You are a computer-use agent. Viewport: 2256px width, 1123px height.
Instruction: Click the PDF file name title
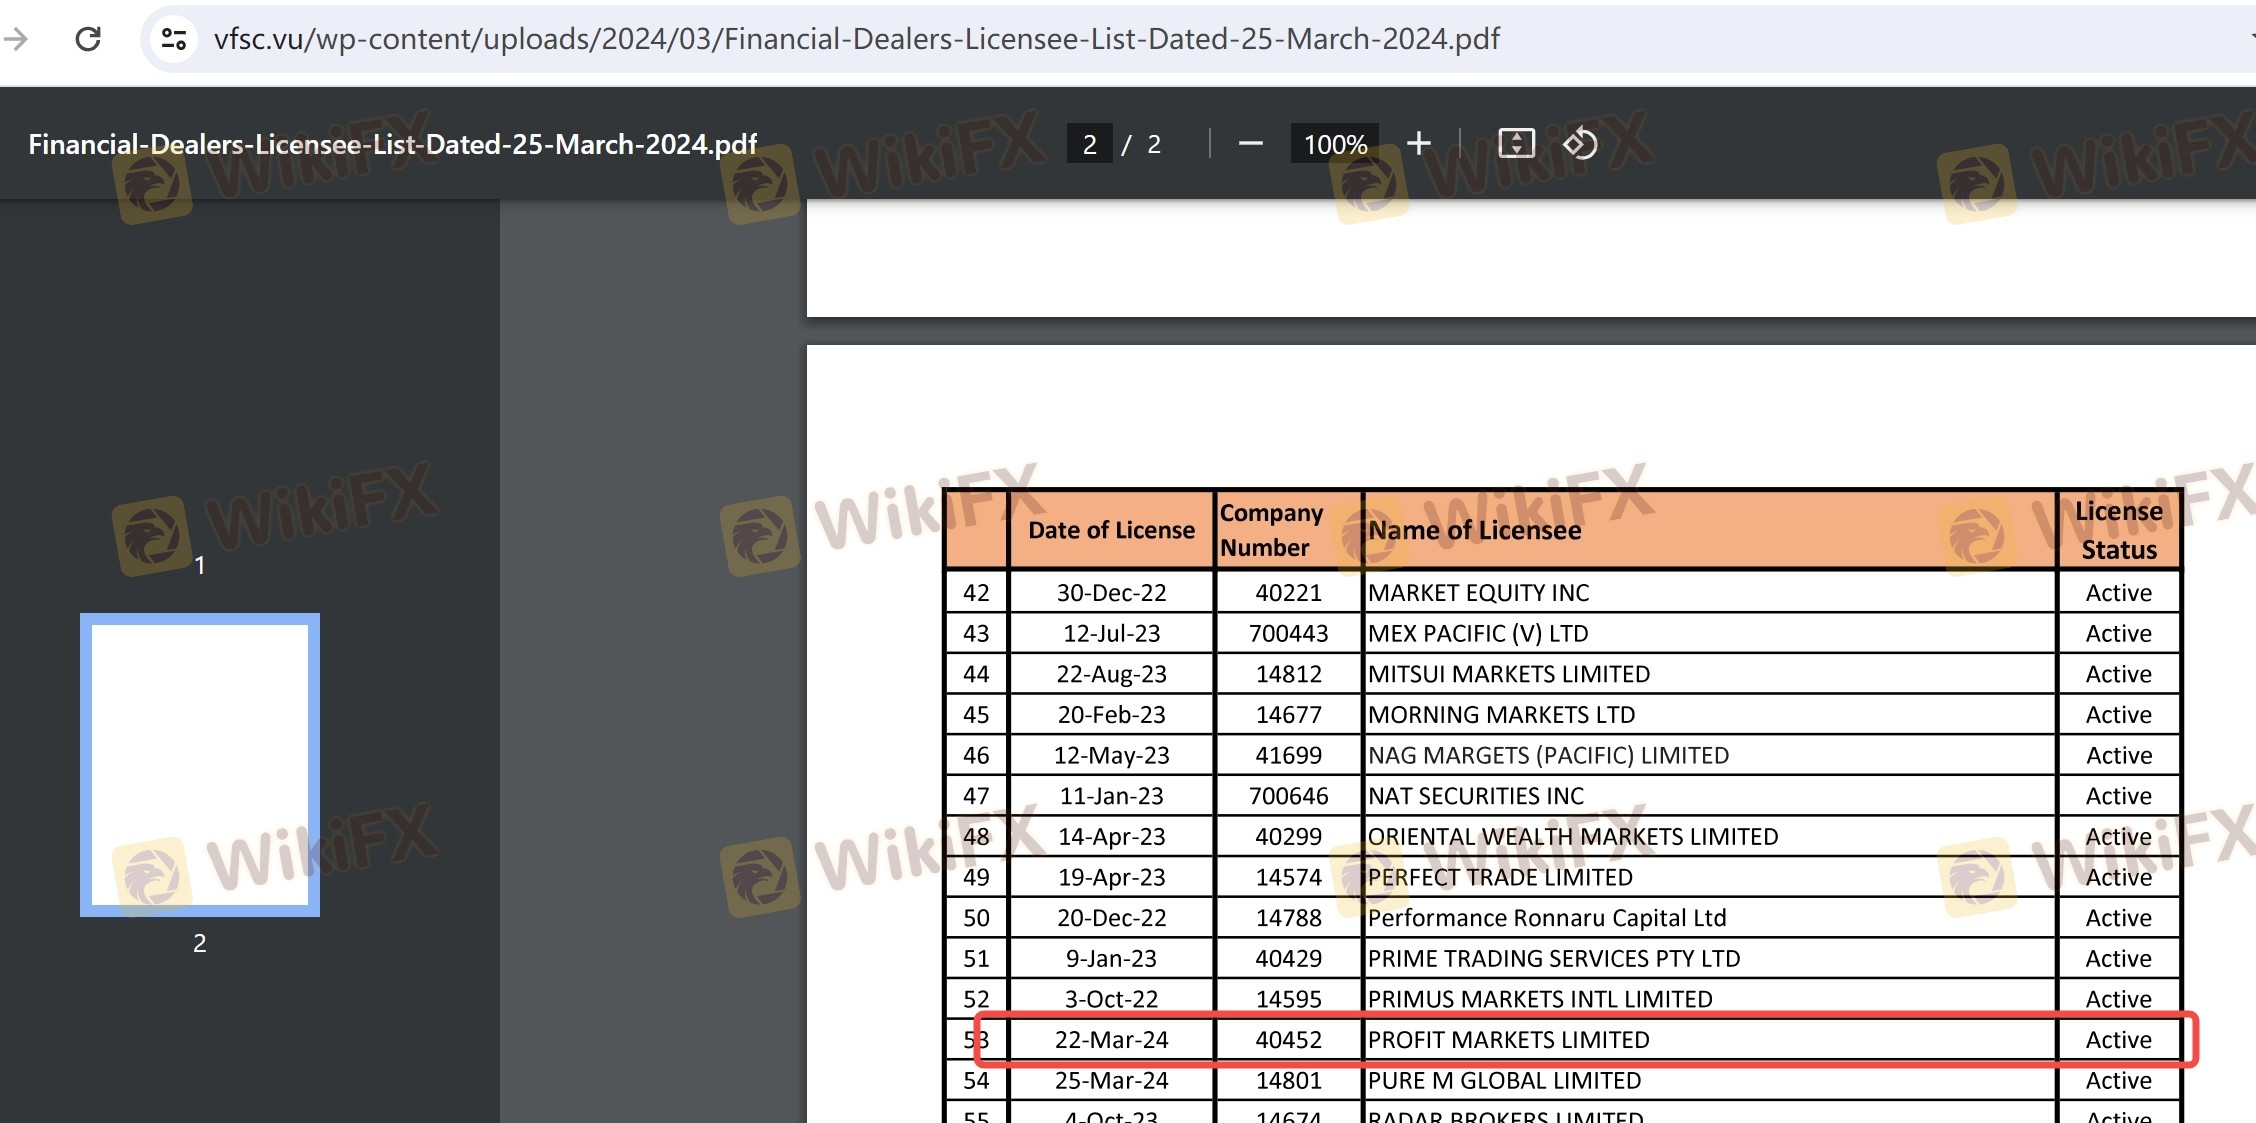pos(392,144)
